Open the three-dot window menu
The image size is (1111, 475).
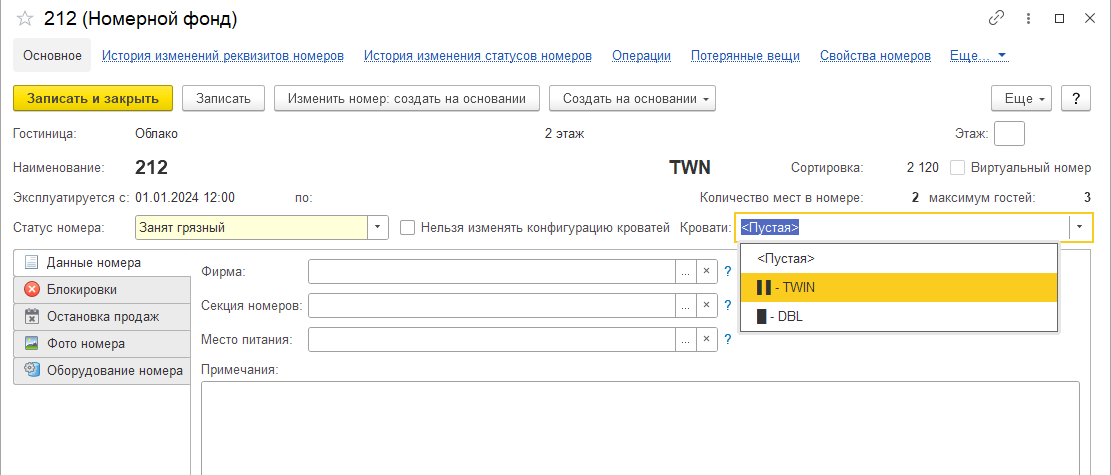tap(1027, 18)
